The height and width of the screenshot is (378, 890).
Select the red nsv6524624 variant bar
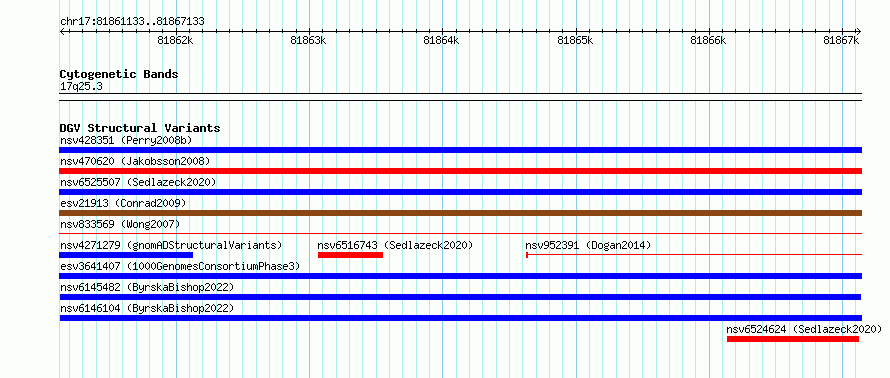coord(793,339)
